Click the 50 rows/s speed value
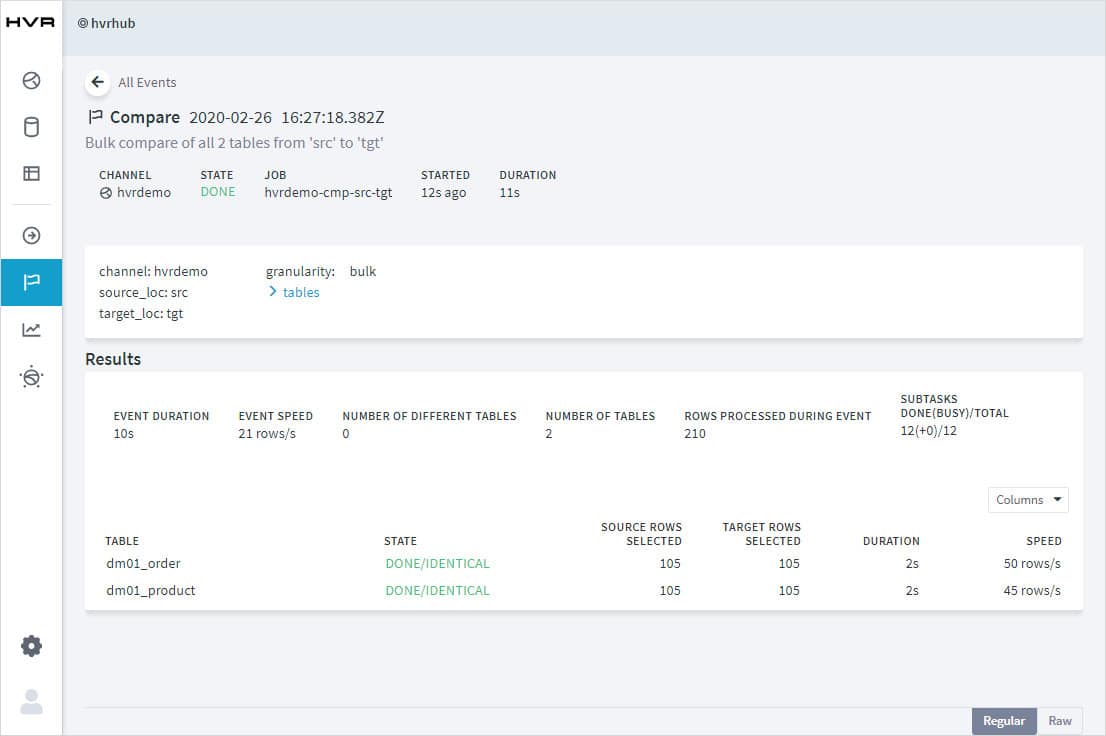1106x736 pixels. 1032,563
